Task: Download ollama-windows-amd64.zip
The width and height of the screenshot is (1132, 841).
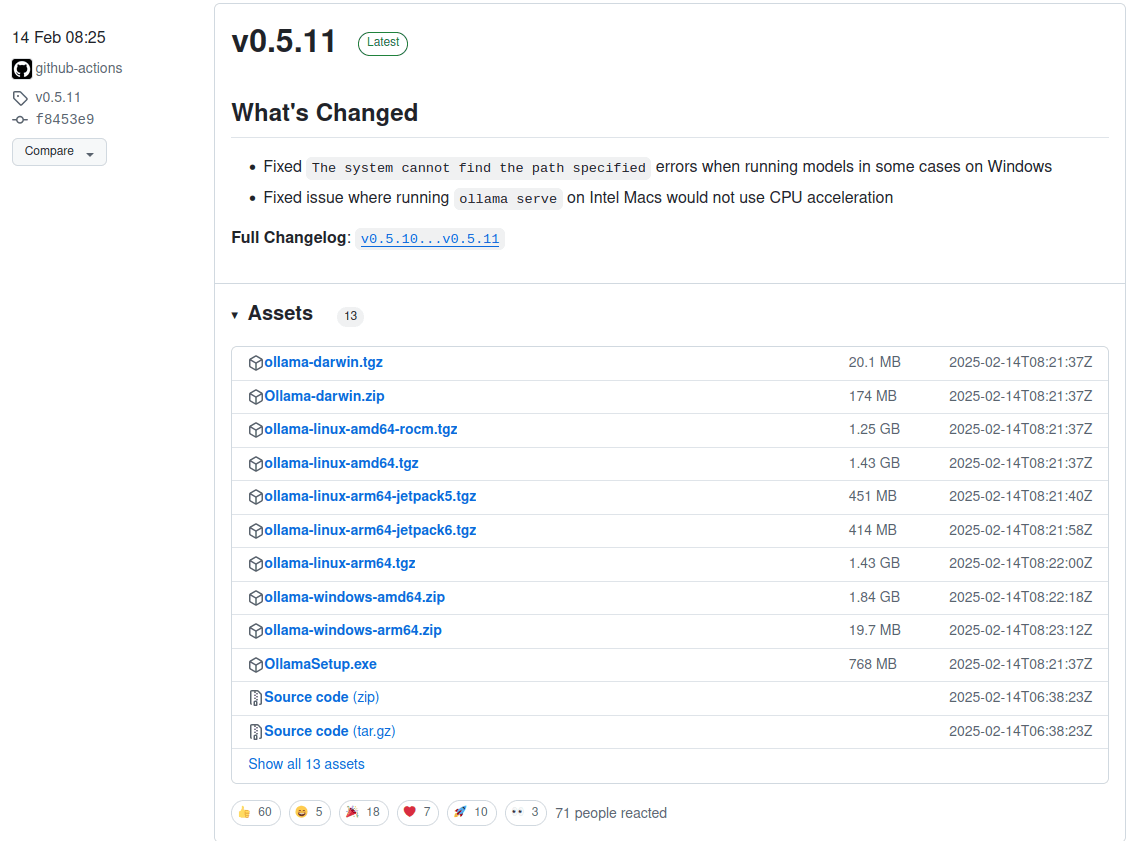Action: 354,598
